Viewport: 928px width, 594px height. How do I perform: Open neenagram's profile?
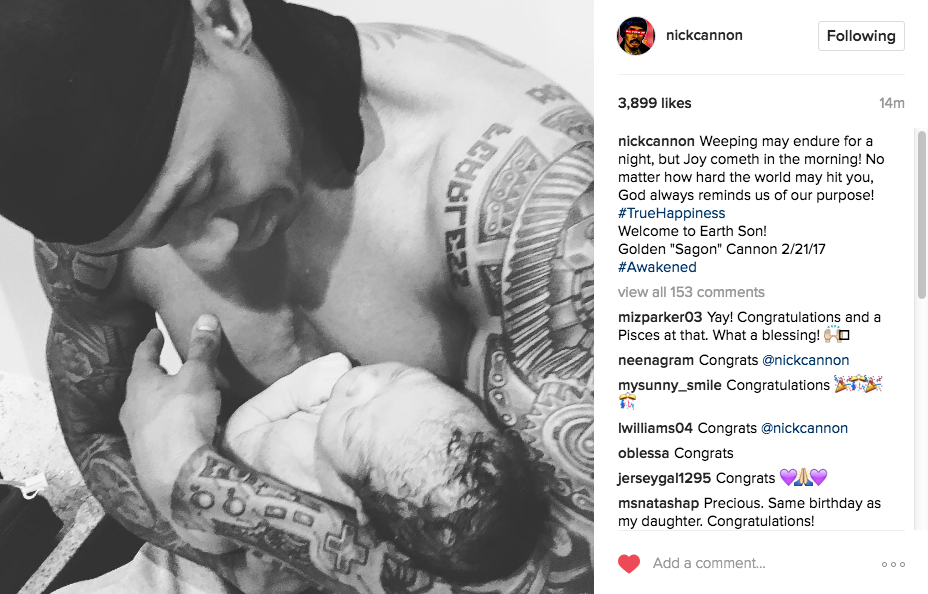[656, 360]
